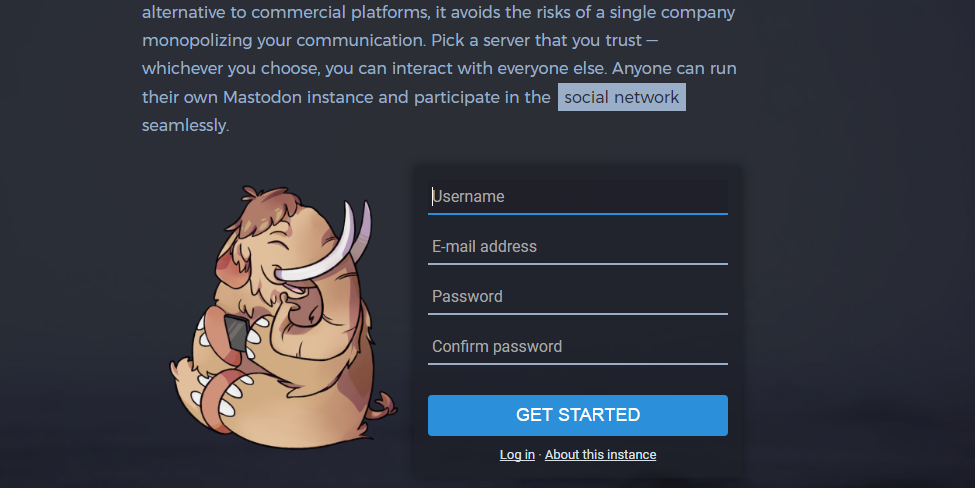The image size is (975, 488).
Task: Select the Password field
Action: [x=578, y=297]
